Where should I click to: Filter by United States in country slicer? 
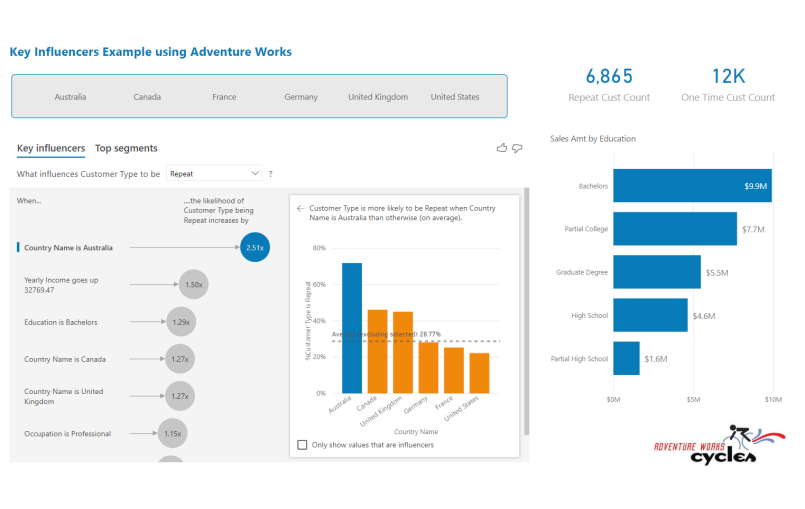tap(455, 97)
